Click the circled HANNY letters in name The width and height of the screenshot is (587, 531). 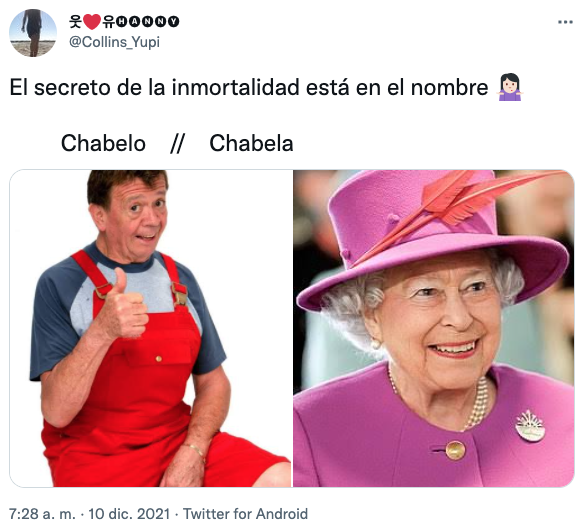[147, 22]
